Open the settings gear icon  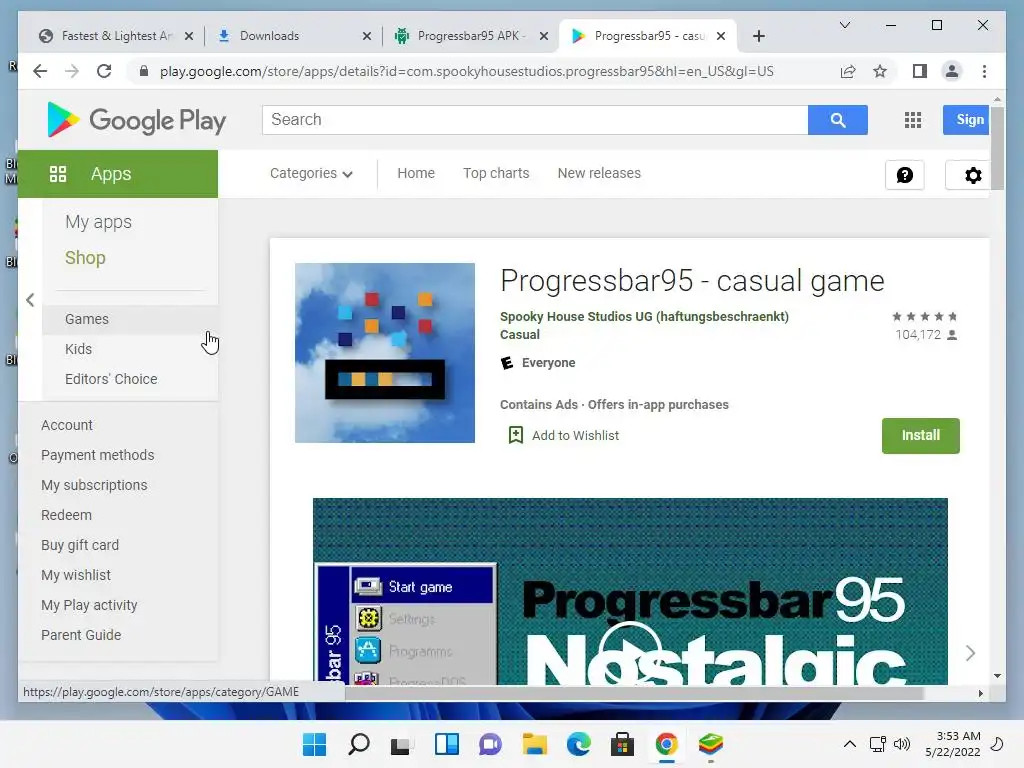coord(972,175)
